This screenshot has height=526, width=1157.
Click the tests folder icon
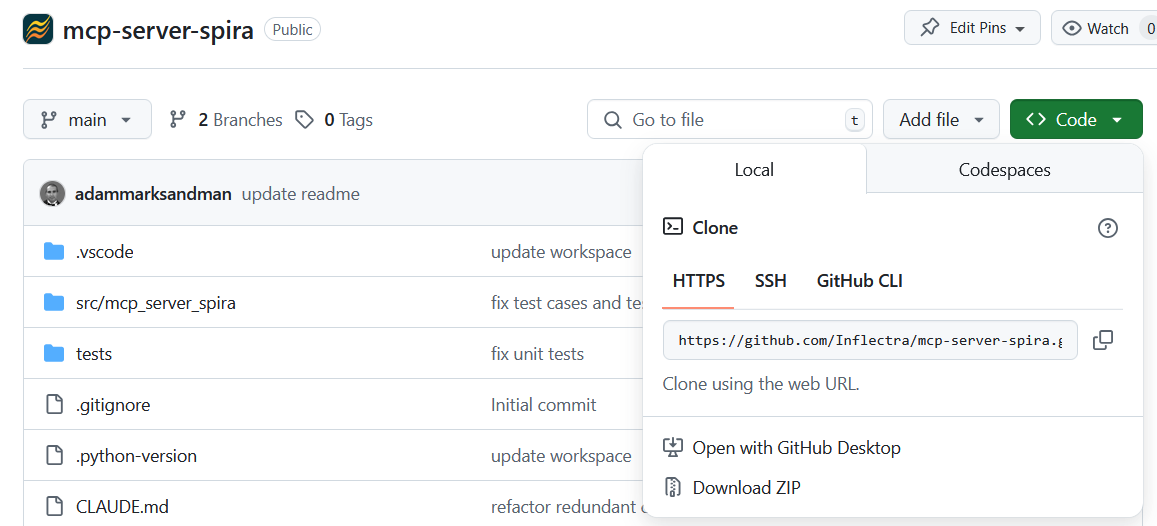click(x=54, y=354)
